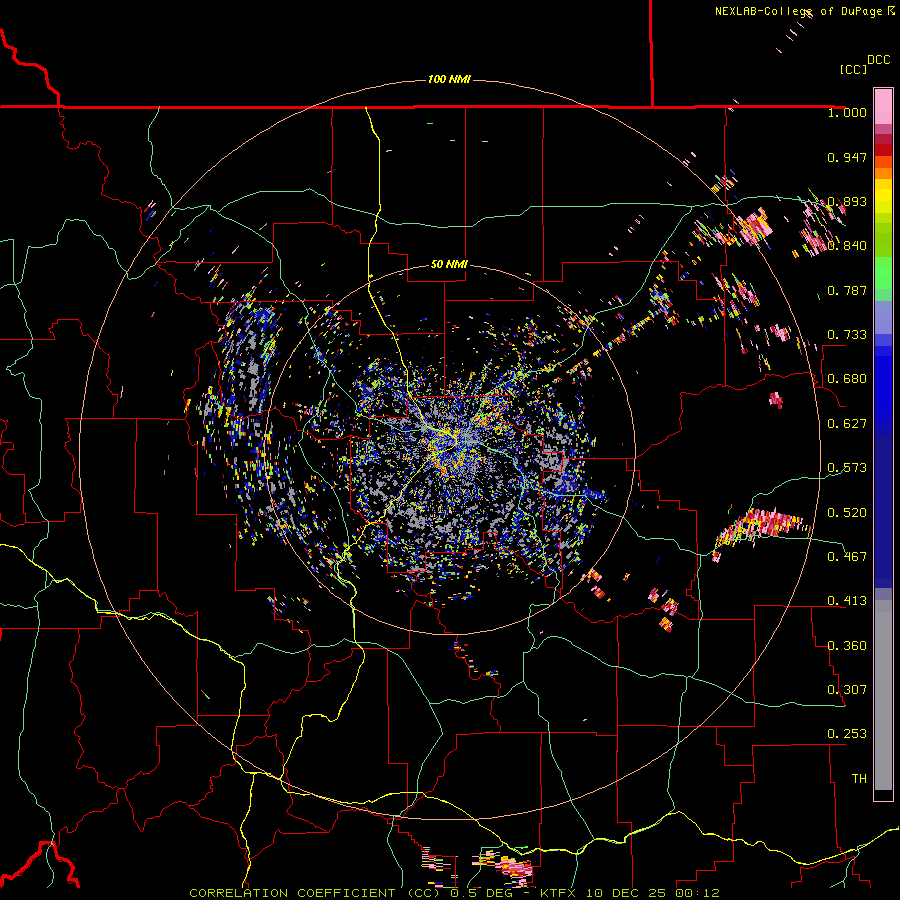
Task: Click the Correlation Coefficient caption at bottom
Action: pos(454,893)
